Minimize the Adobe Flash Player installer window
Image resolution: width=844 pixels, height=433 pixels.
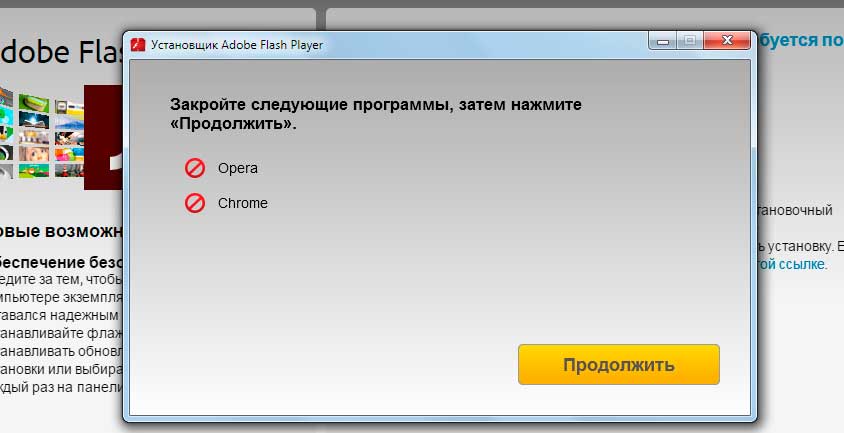tap(663, 40)
